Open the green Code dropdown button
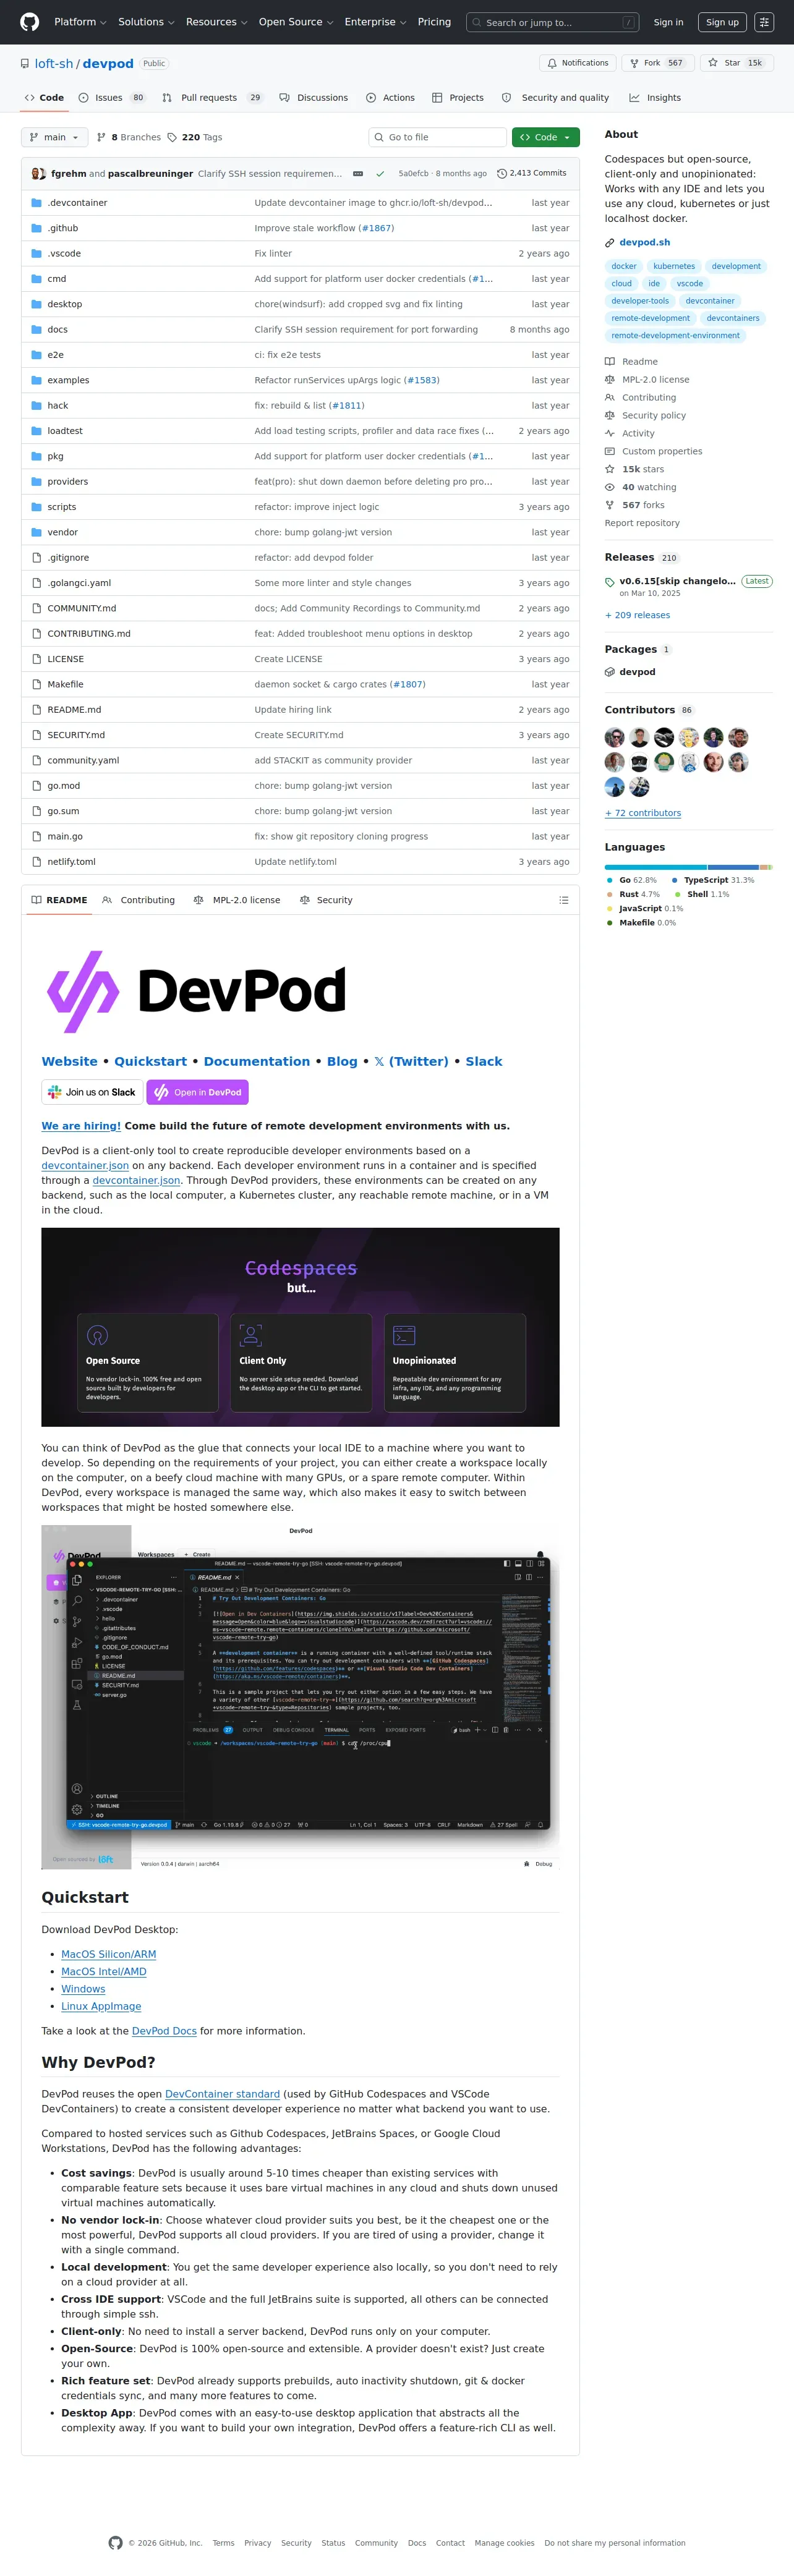Image resolution: width=794 pixels, height=2576 pixels. click(x=545, y=137)
